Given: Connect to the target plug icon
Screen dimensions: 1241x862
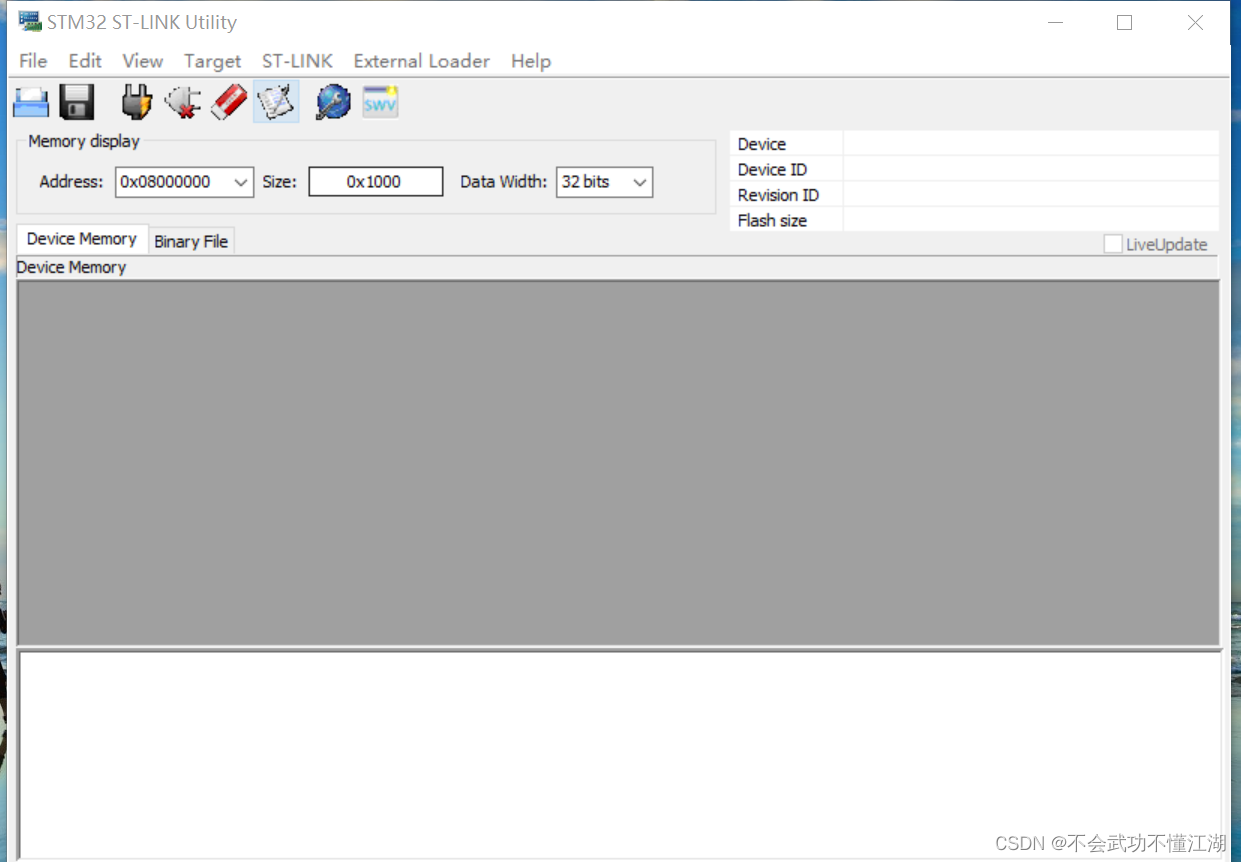Looking at the screenshot, I should click(x=137, y=102).
